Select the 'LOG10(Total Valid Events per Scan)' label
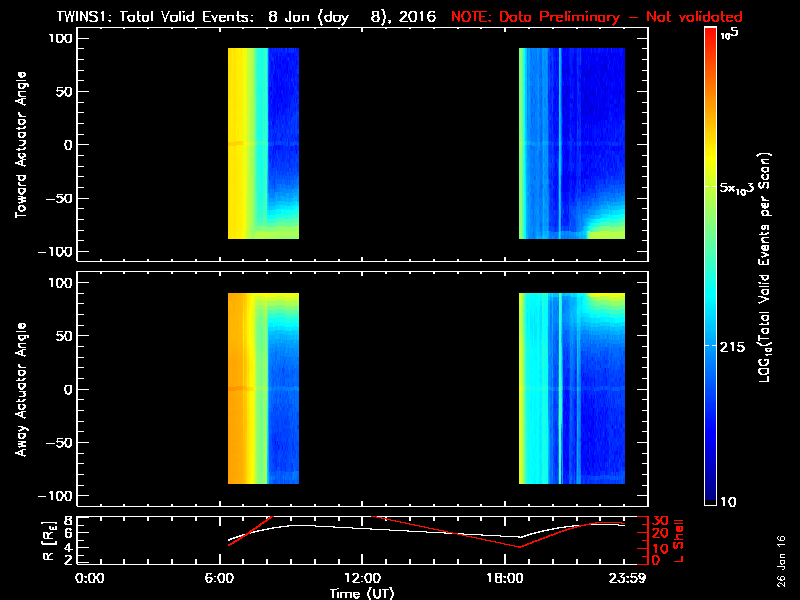800x600 pixels. [x=764, y=267]
